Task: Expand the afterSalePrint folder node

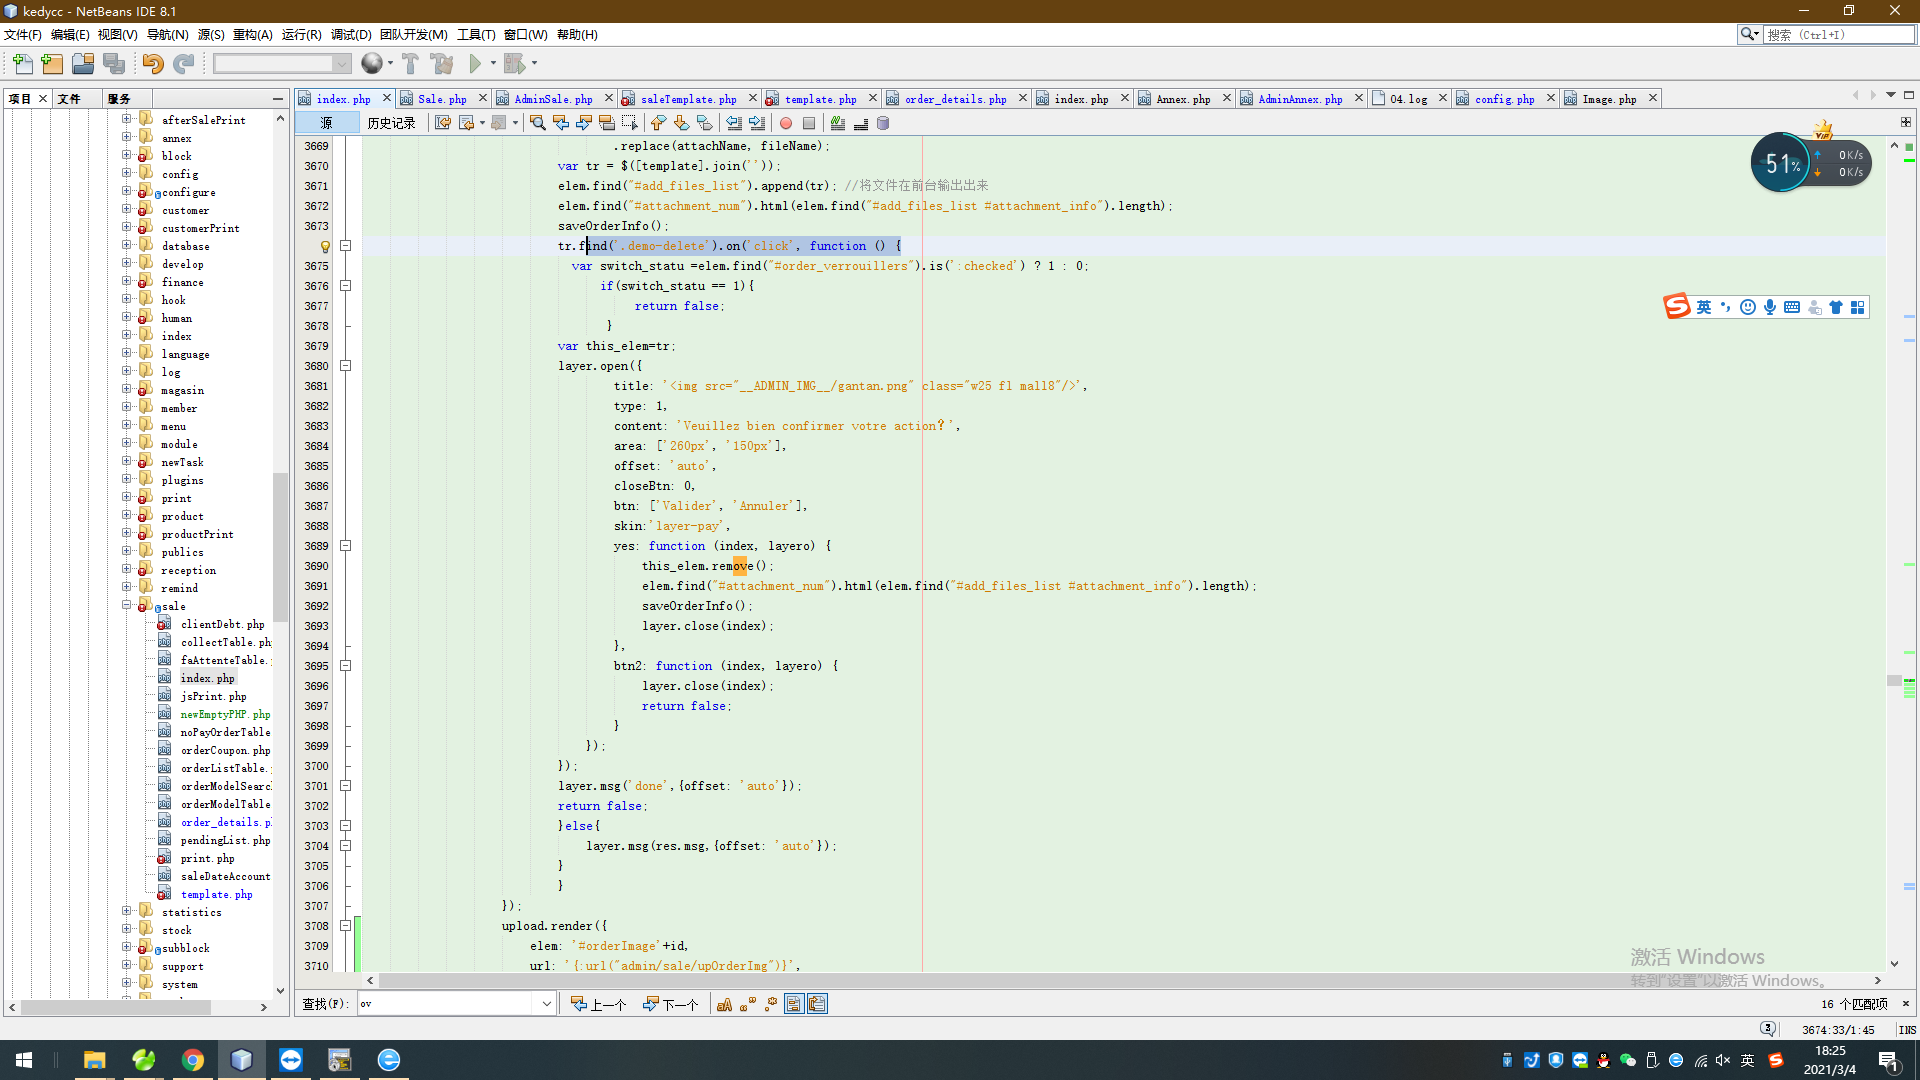Action: coord(127,119)
